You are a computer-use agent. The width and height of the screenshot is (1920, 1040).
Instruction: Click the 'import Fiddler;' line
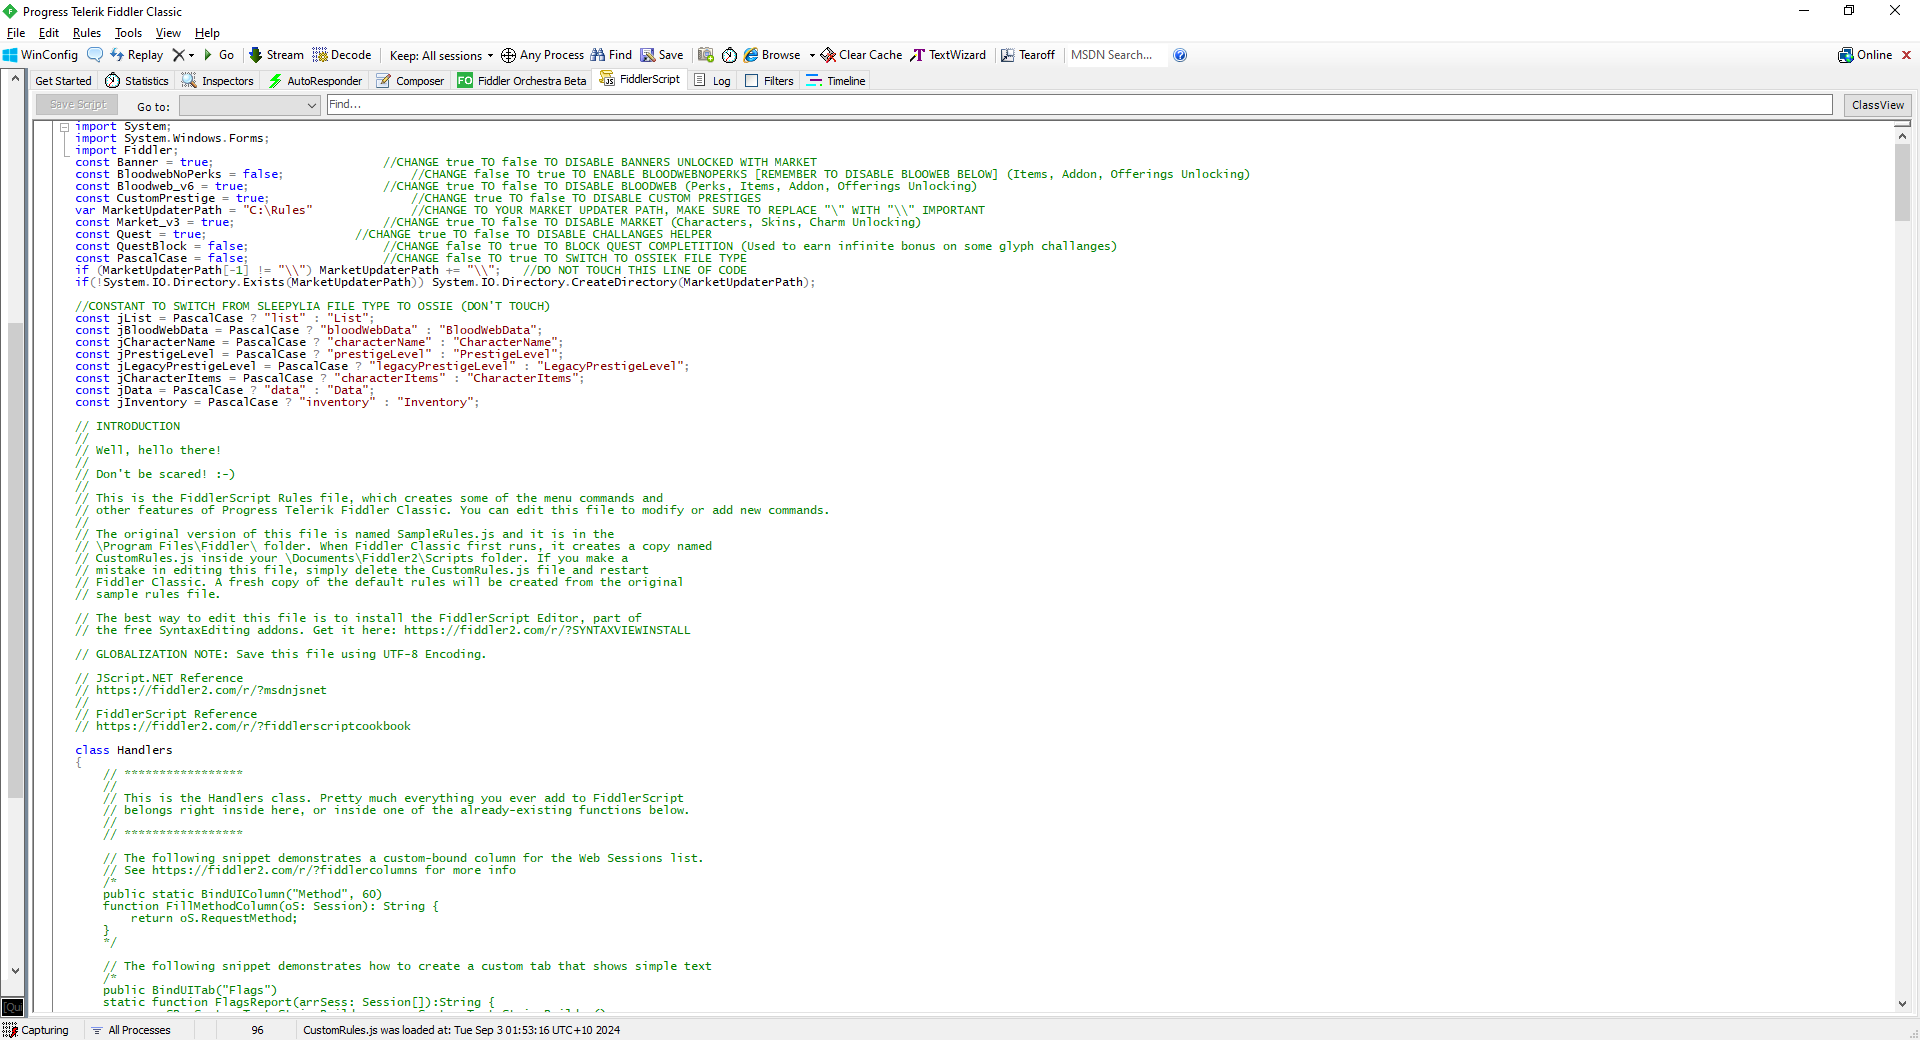pos(127,150)
